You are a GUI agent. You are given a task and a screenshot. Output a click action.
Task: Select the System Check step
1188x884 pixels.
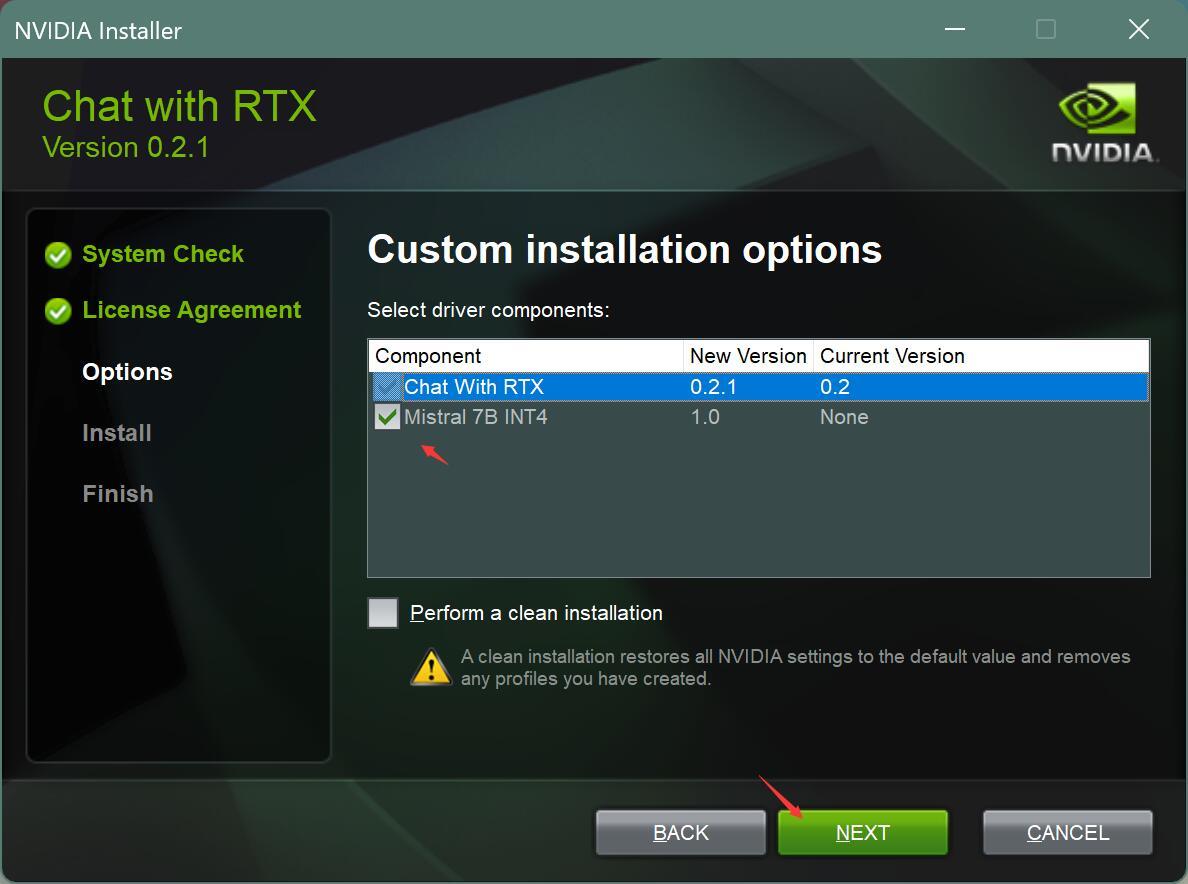pos(163,254)
